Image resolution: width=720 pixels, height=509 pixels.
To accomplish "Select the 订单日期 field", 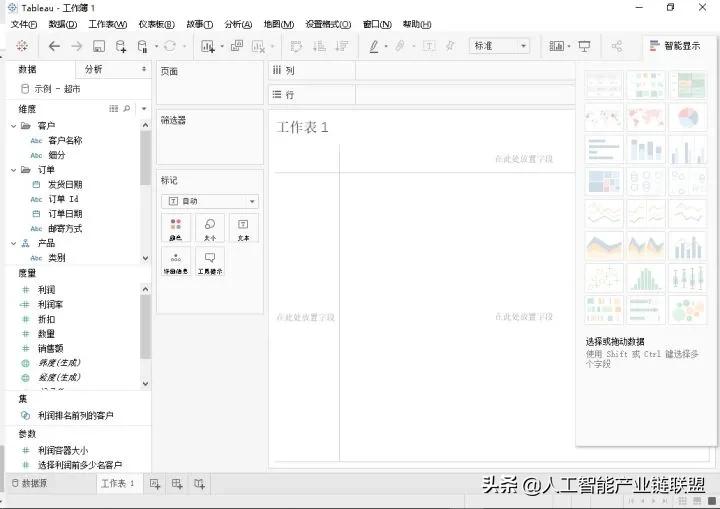I will pyautogui.click(x=65, y=214).
